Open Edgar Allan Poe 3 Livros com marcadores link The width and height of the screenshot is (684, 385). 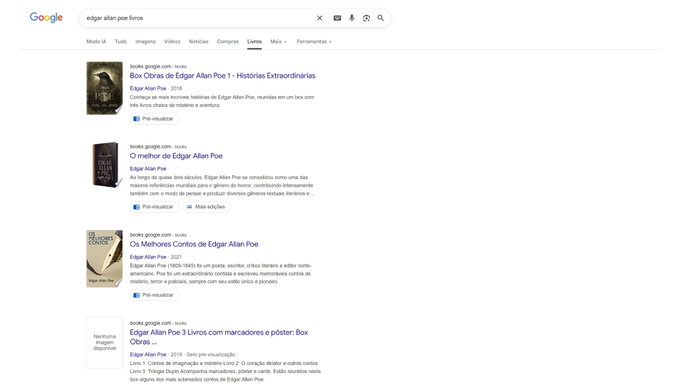219,337
